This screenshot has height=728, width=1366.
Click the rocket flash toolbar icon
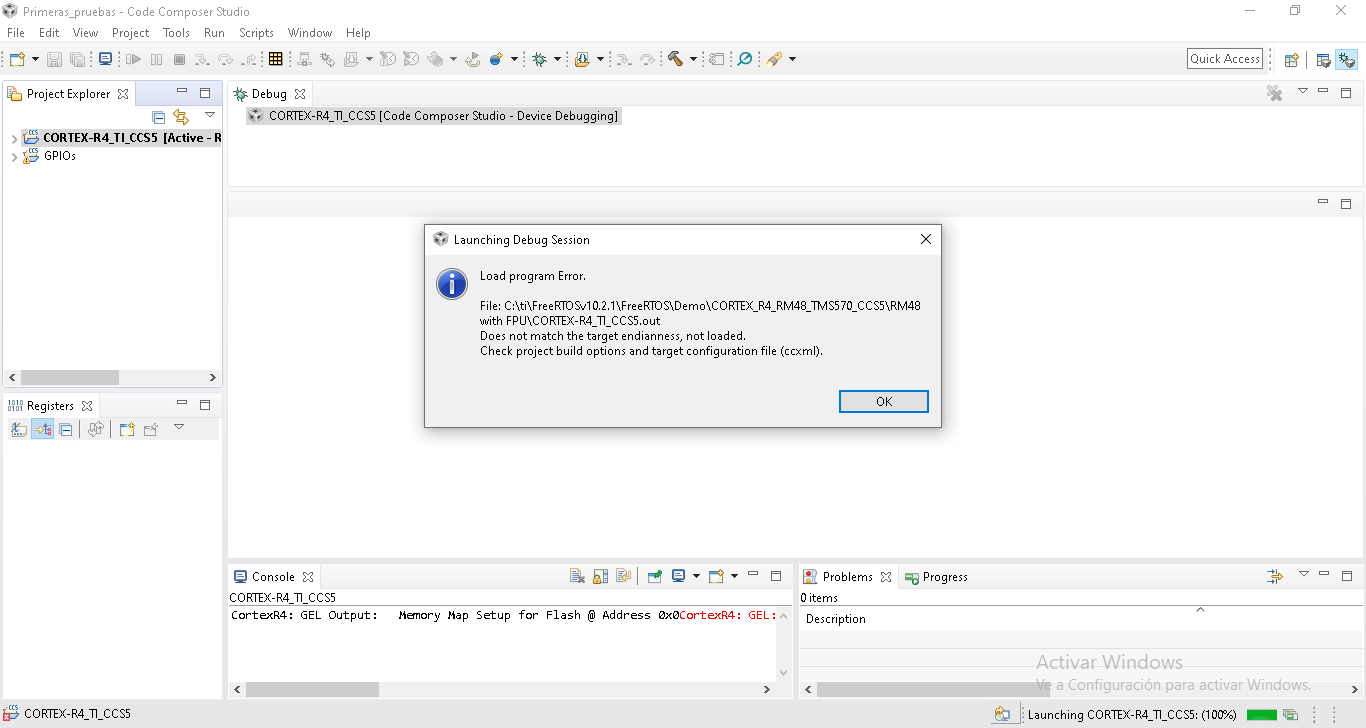[x=774, y=59]
